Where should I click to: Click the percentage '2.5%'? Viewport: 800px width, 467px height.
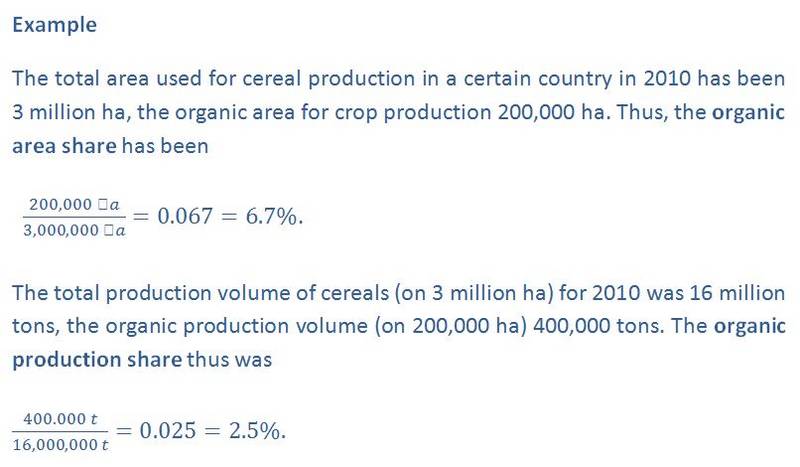[255, 430]
